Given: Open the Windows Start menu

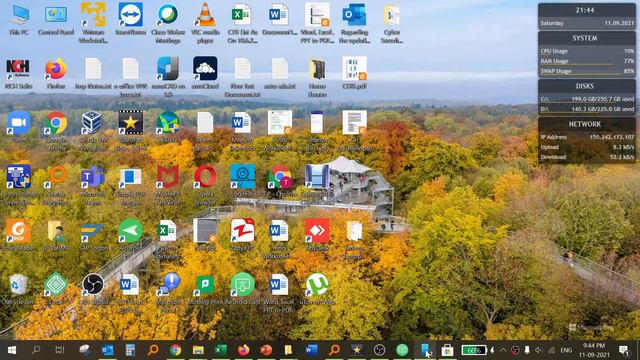Looking at the screenshot, I should [x=12, y=350].
